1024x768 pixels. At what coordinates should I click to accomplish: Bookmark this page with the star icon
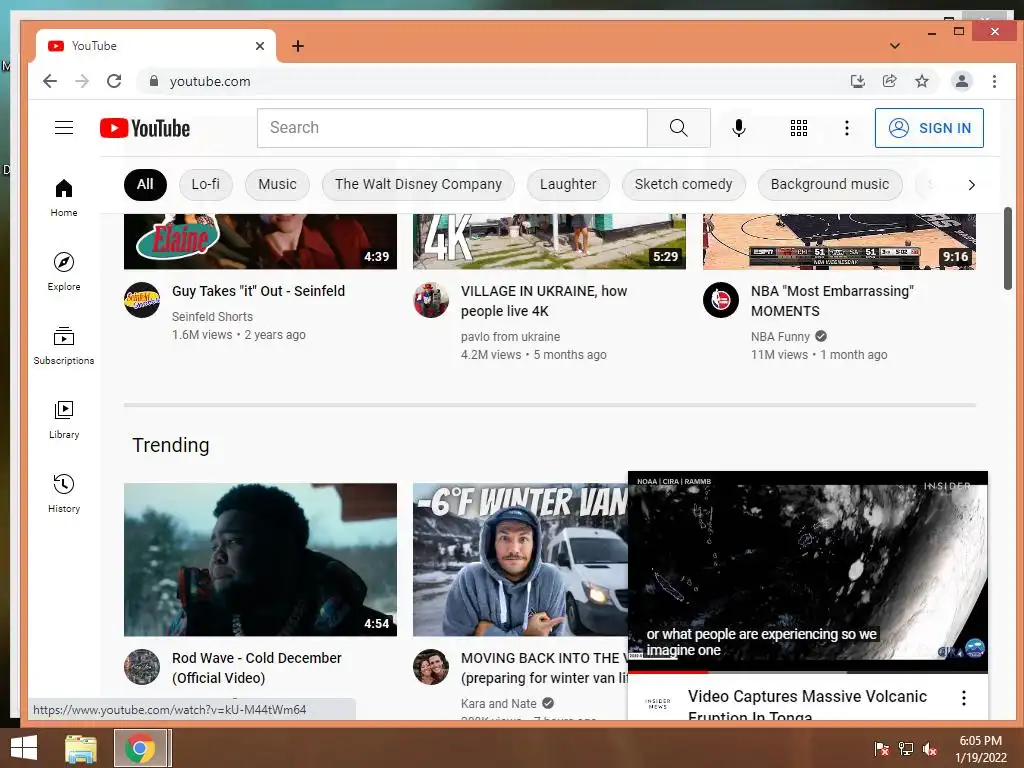921,81
